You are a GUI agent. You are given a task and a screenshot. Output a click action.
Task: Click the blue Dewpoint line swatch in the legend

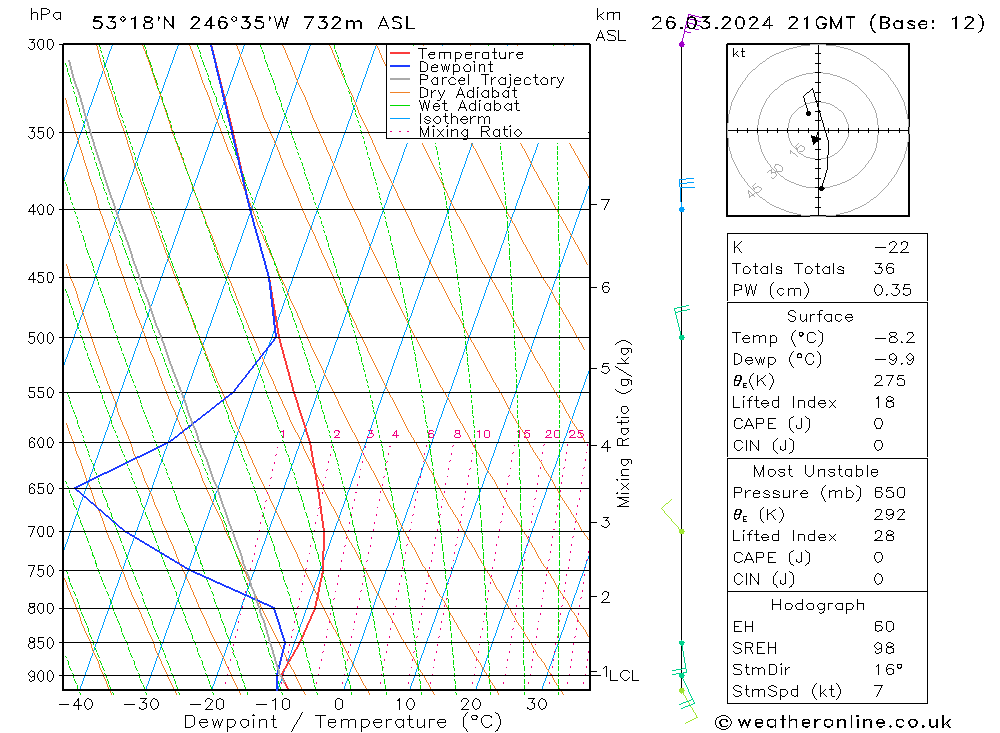[399, 66]
